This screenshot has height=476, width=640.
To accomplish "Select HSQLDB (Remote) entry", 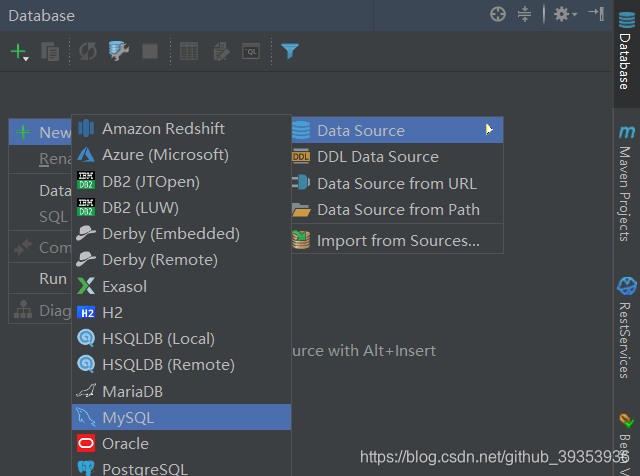I will click(x=181, y=365).
